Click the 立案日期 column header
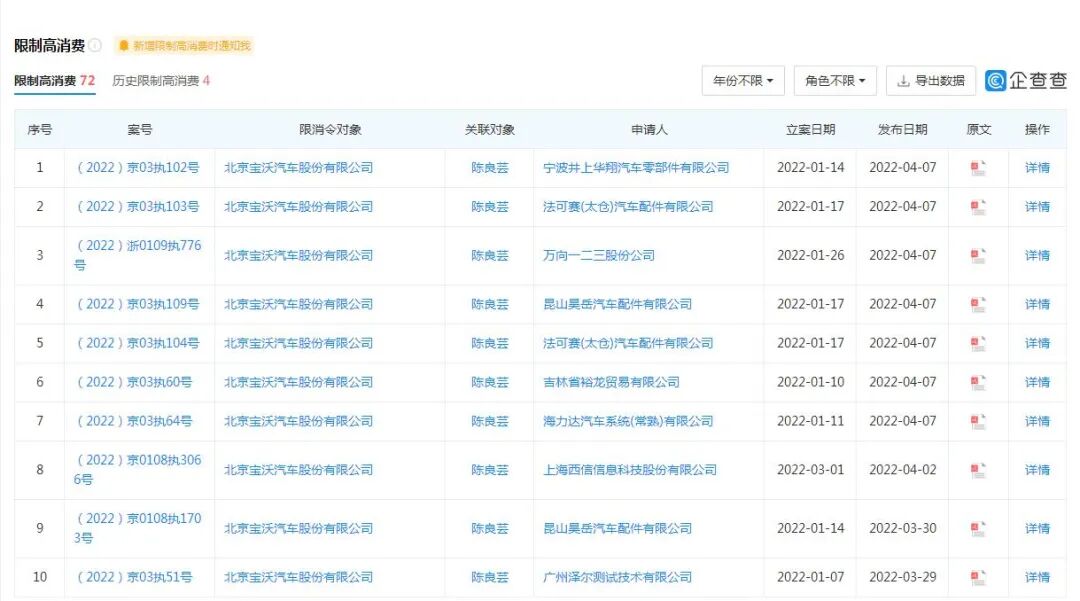 click(x=810, y=129)
